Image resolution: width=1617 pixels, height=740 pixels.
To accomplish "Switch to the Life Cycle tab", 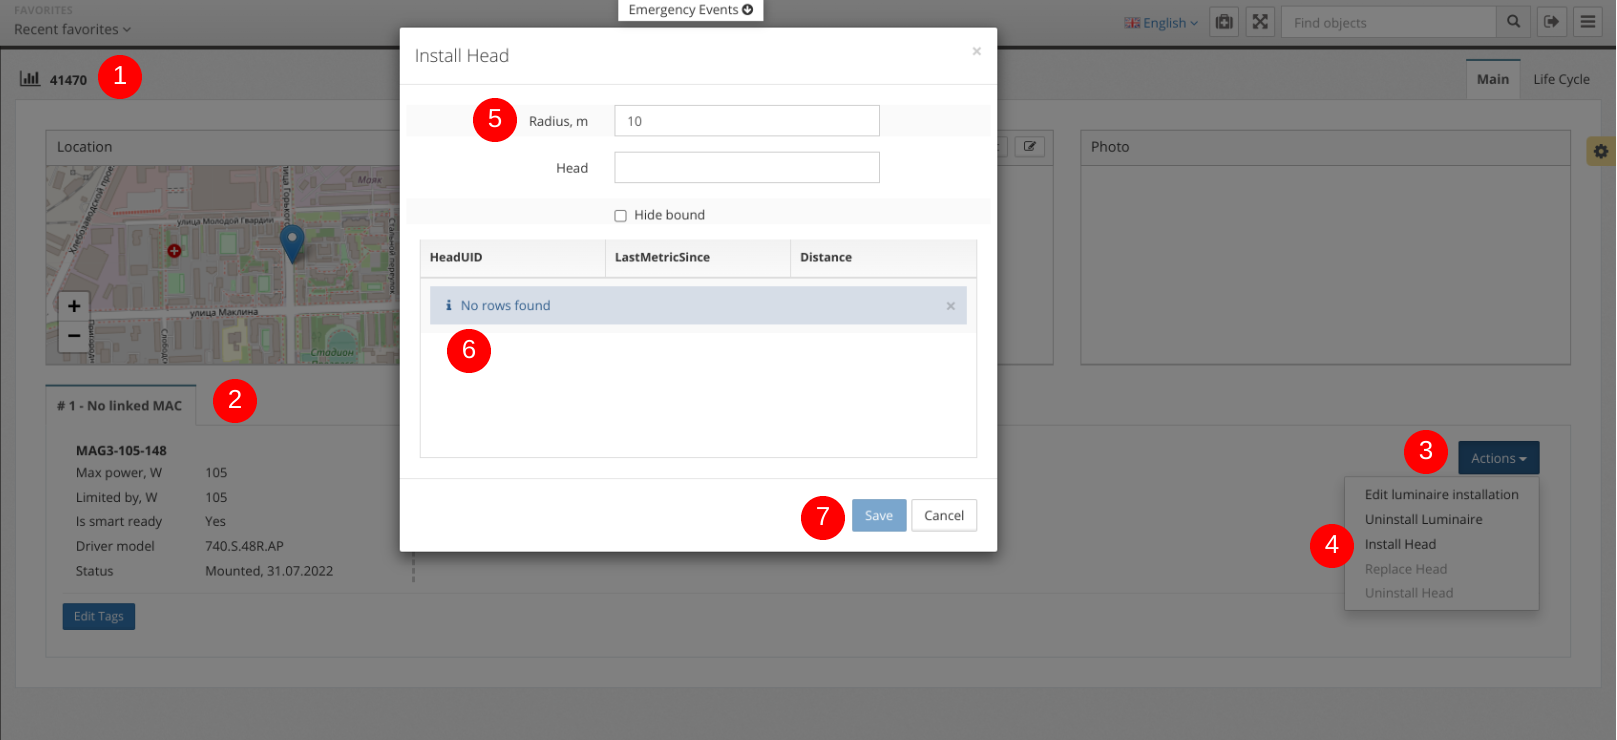I will pos(1560,79).
